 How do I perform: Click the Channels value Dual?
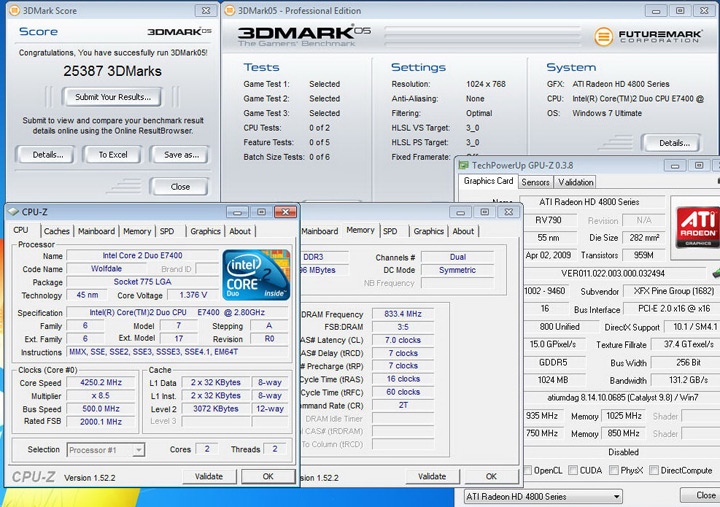coord(458,257)
